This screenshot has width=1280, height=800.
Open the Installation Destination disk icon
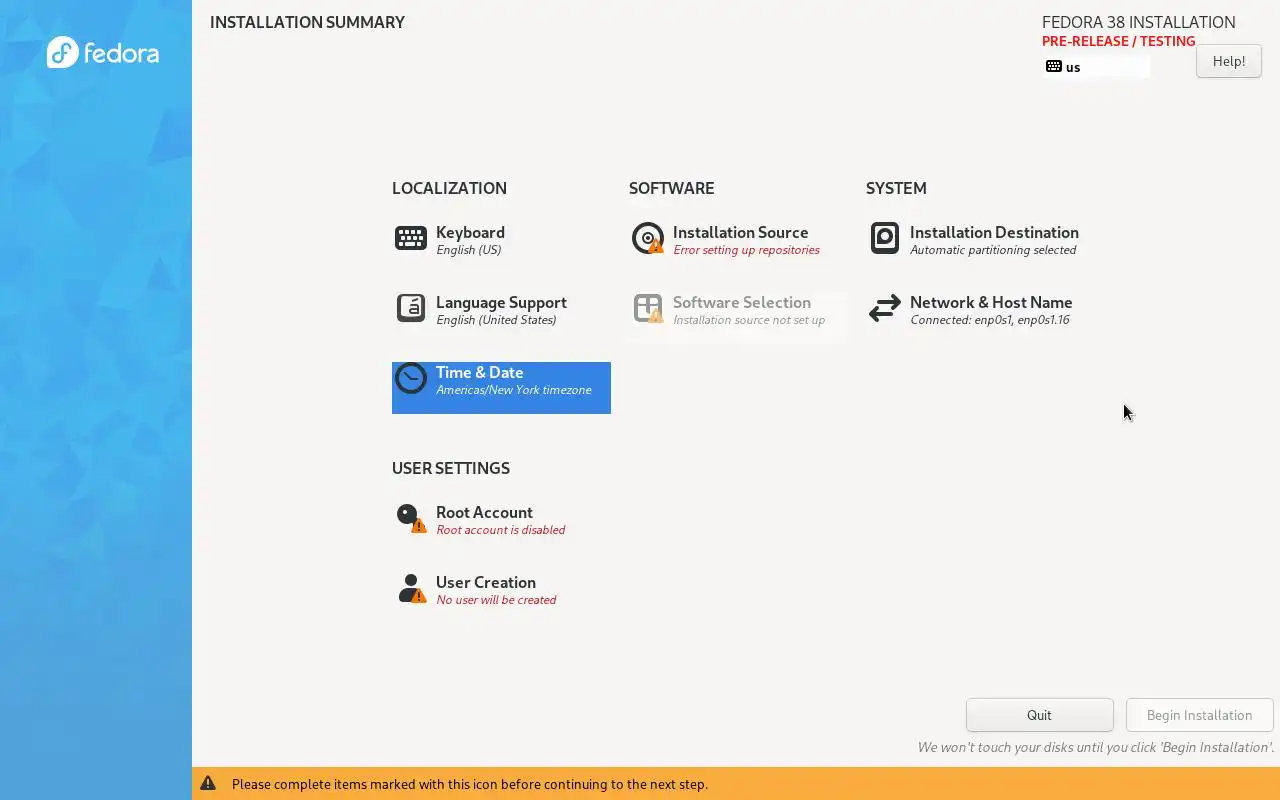coord(885,238)
